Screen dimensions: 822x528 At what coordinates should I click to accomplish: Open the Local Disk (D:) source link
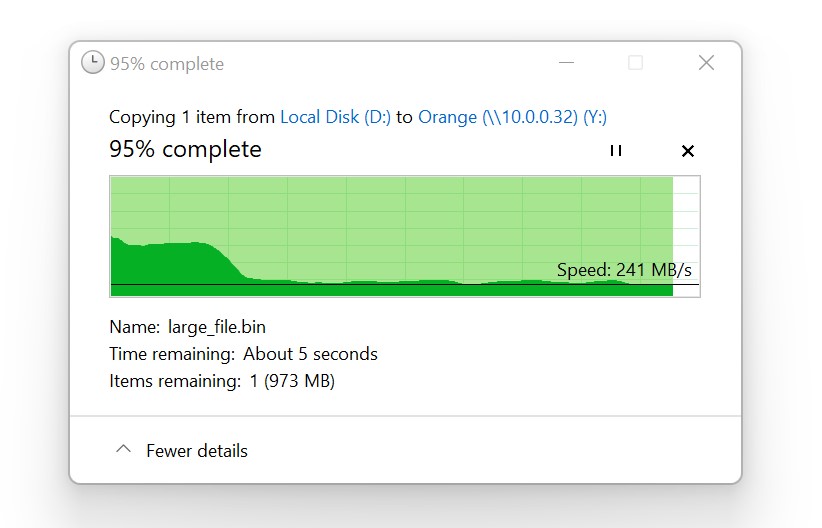coord(335,117)
